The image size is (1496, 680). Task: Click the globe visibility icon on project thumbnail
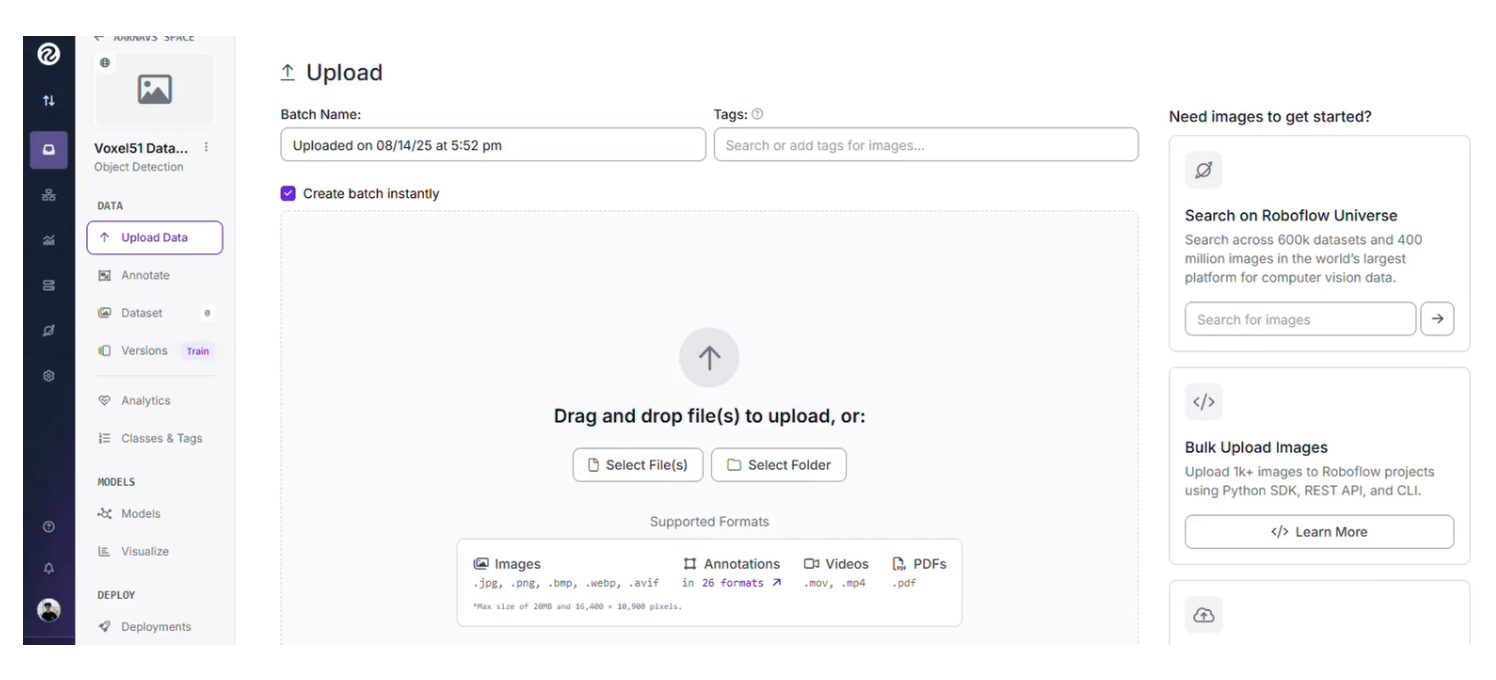pos(105,62)
